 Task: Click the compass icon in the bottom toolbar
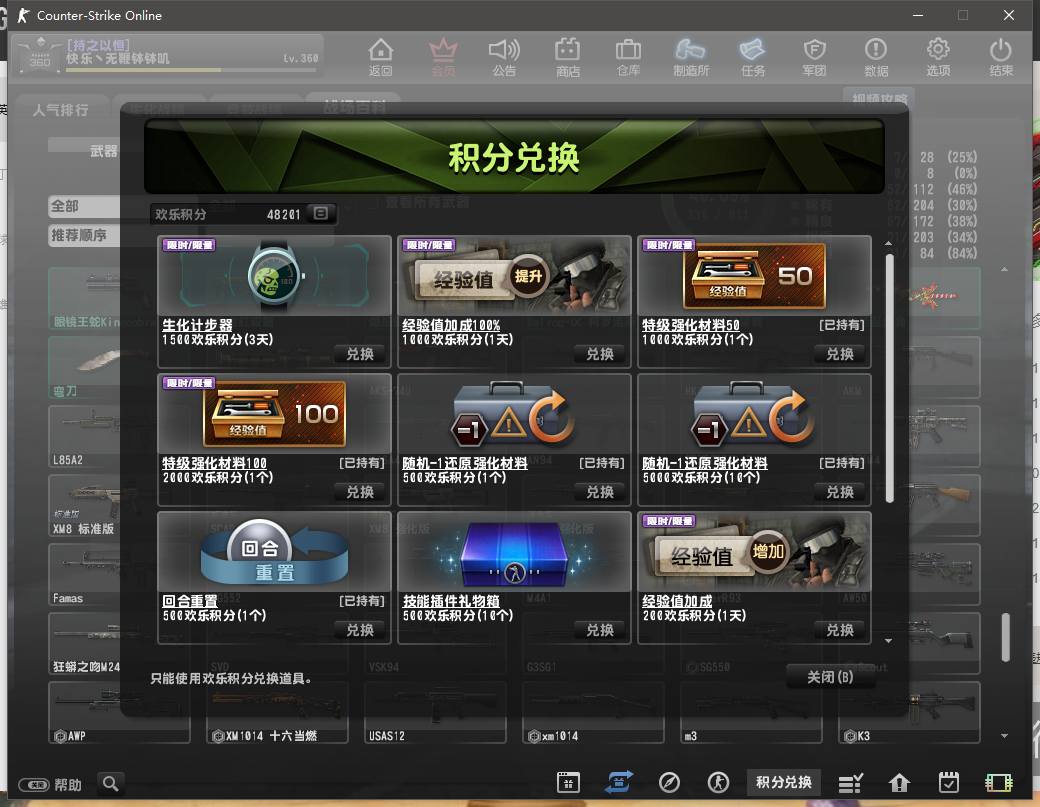click(669, 782)
